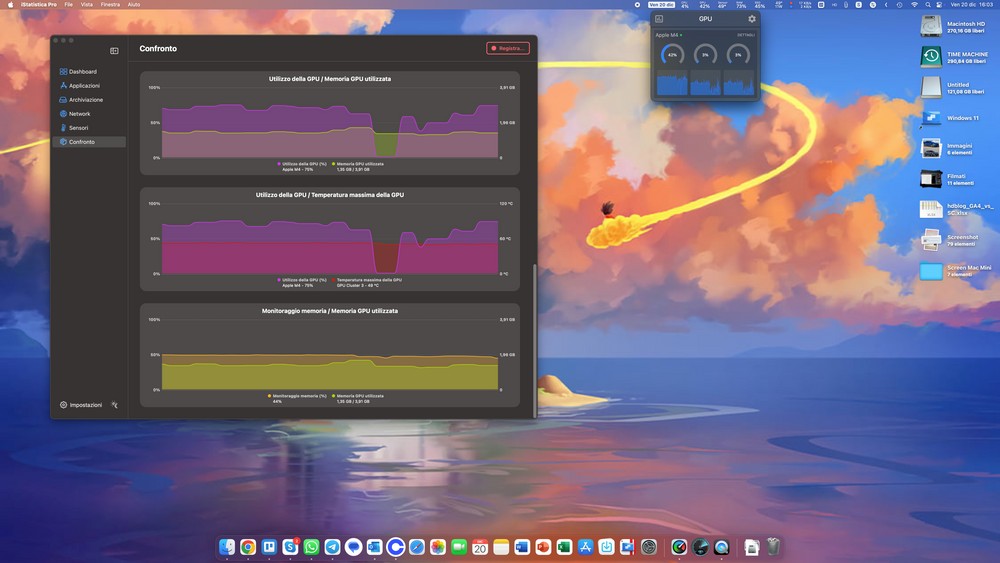Go to Applicazioni in the sidebar
Viewport: 1000px width, 563px height.
[x=84, y=86]
